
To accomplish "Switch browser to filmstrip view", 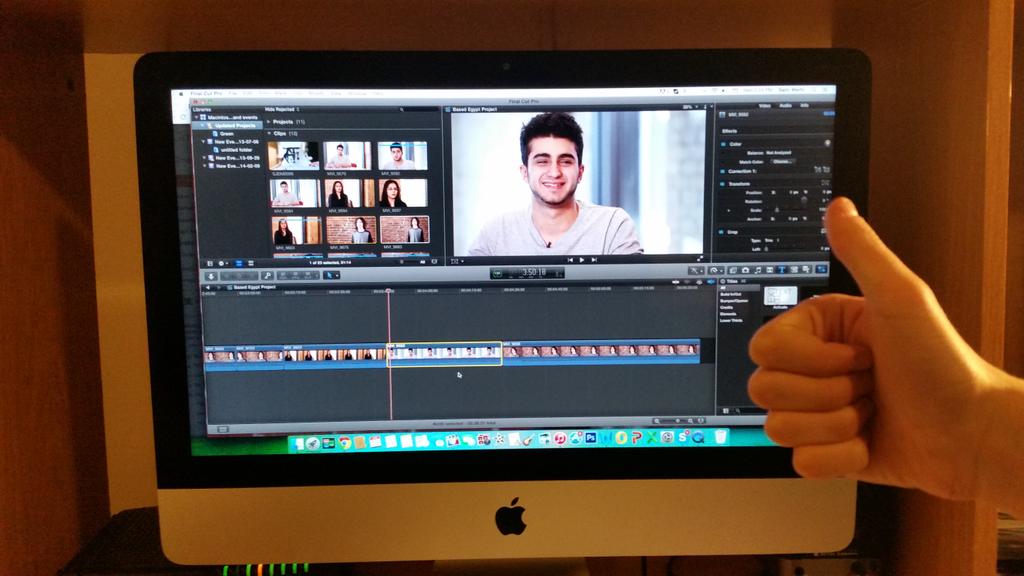I will (238, 263).
